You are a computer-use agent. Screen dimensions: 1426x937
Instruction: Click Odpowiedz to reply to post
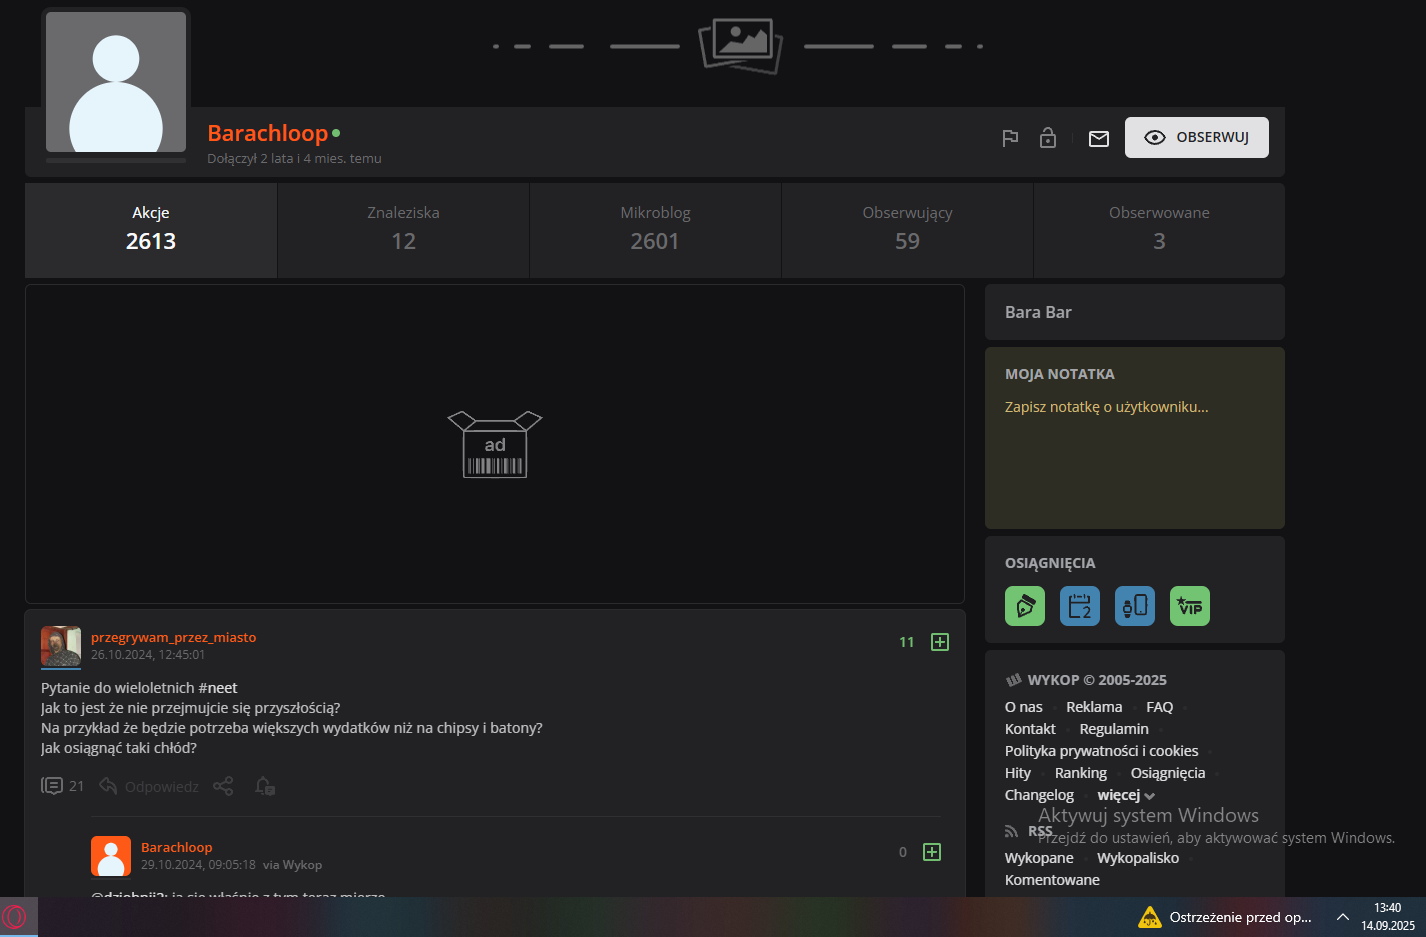pyautogui.click(x=150, y=786)
